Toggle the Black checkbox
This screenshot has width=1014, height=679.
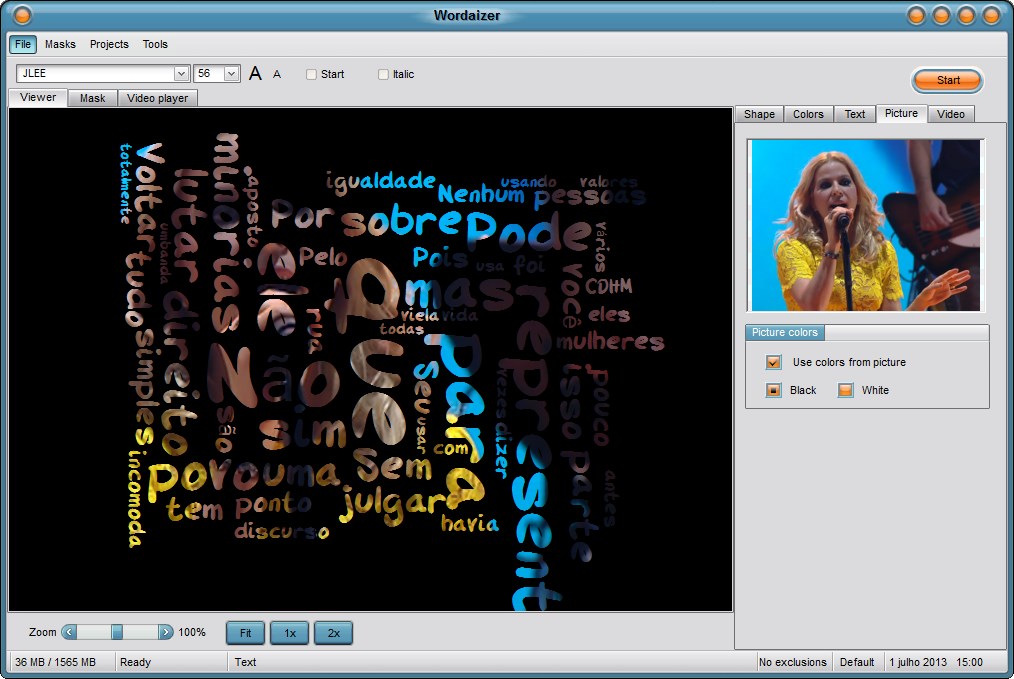click(x=773, y=390)
